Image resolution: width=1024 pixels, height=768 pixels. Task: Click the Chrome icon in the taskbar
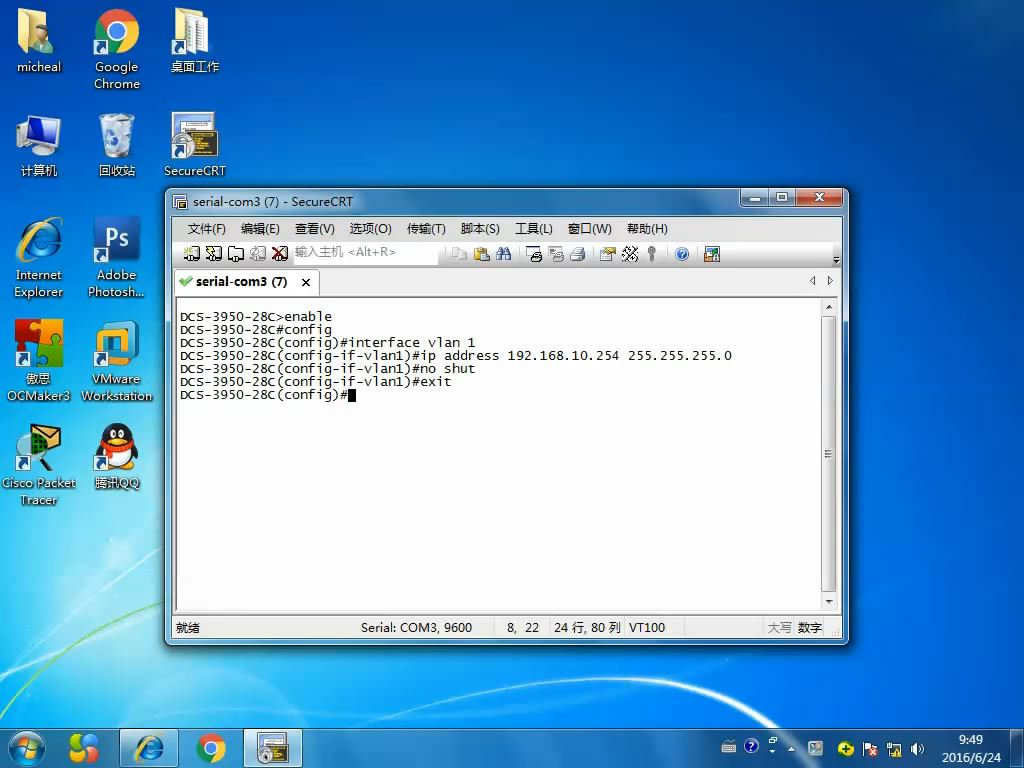tap(211, 748)
